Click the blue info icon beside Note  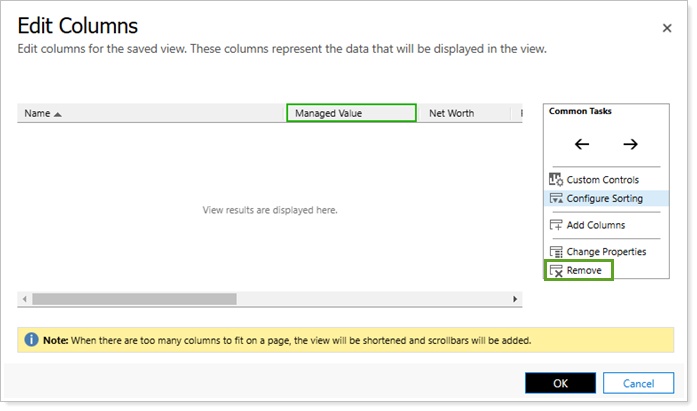click(30, 340)
